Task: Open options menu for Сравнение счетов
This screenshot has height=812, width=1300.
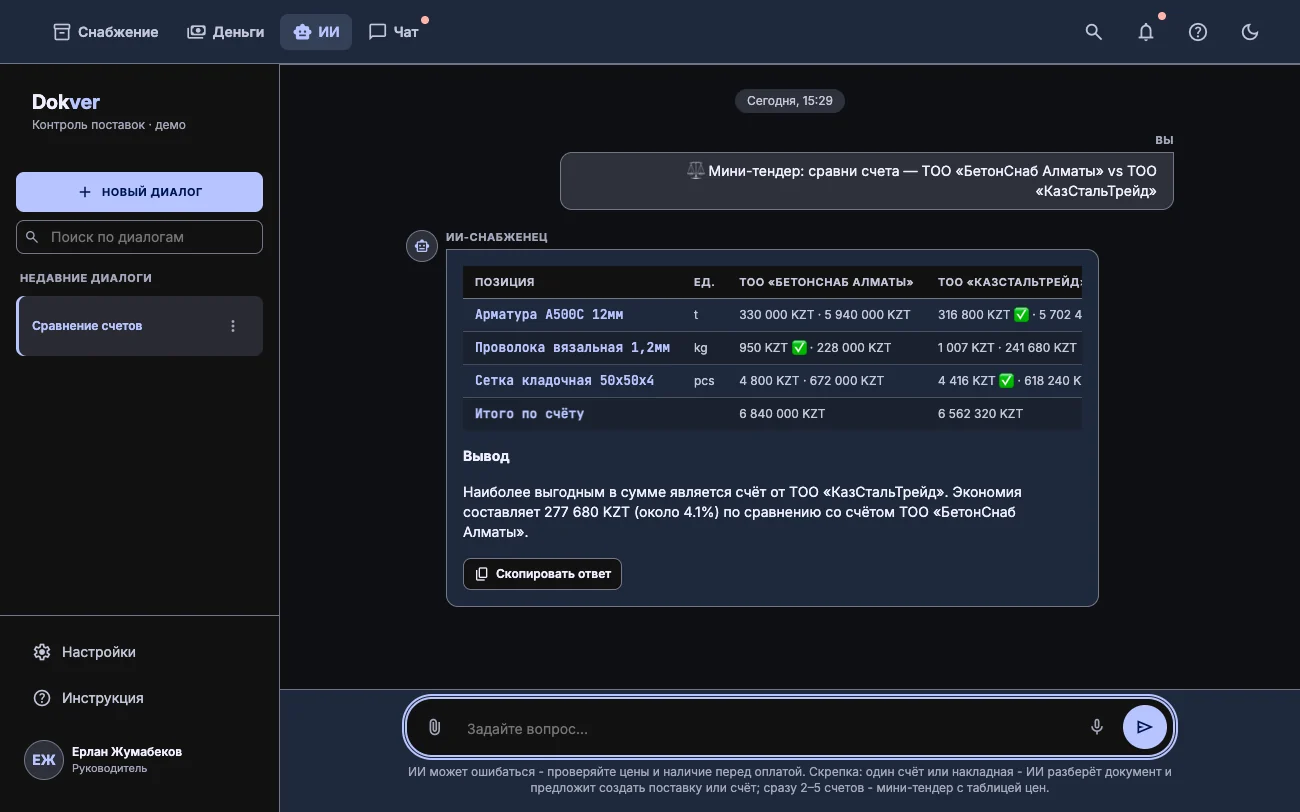Action: 233,326
